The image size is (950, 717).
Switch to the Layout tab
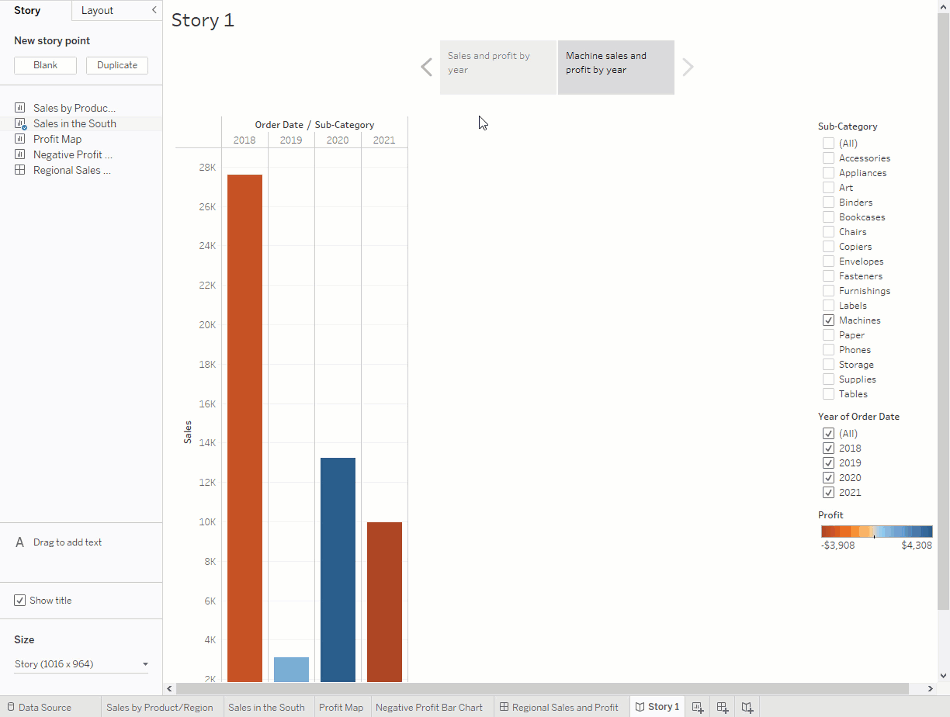[97, 10]
